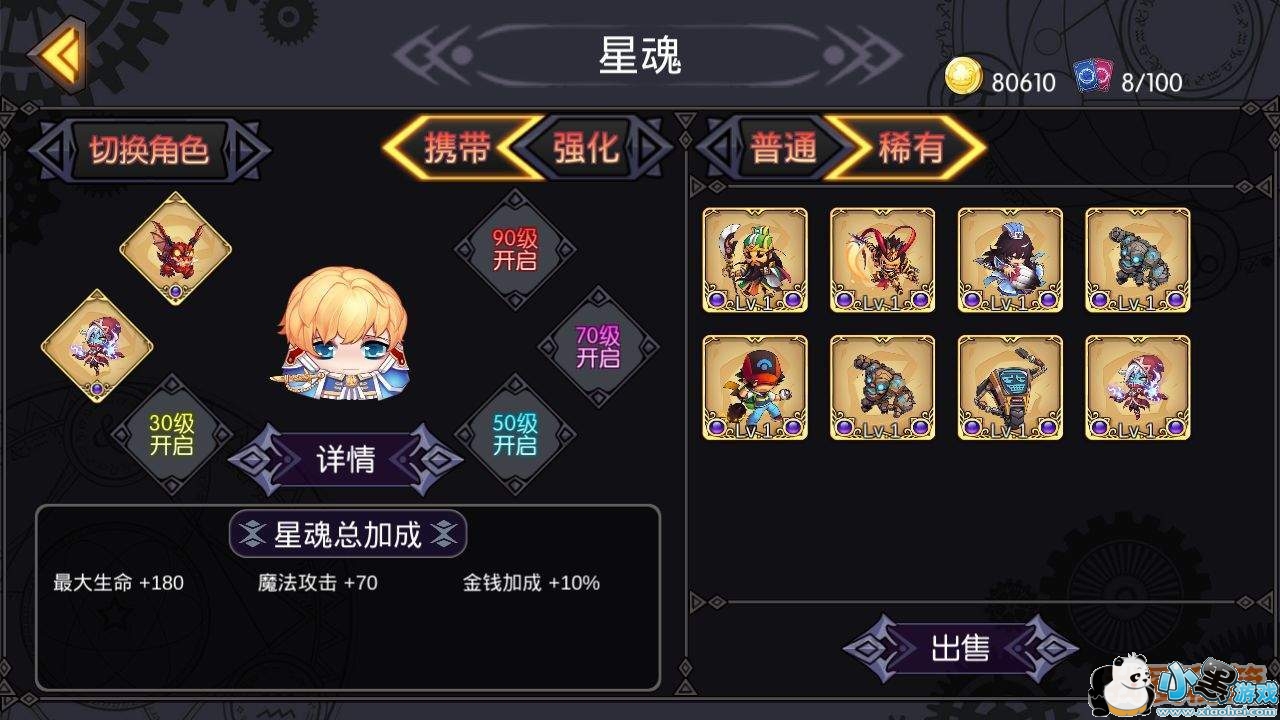
Task: Tap the blue-pink card counter icon
Action: click(x=1093, y=78)
